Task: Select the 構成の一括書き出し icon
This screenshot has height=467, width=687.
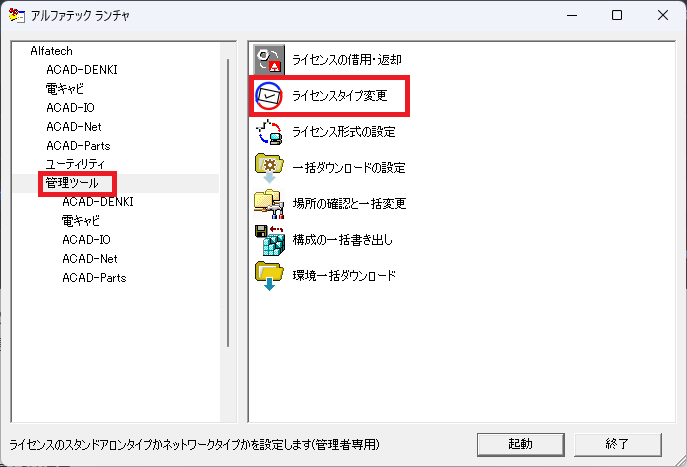Action: pyautogui.click(x=270, y=239)
